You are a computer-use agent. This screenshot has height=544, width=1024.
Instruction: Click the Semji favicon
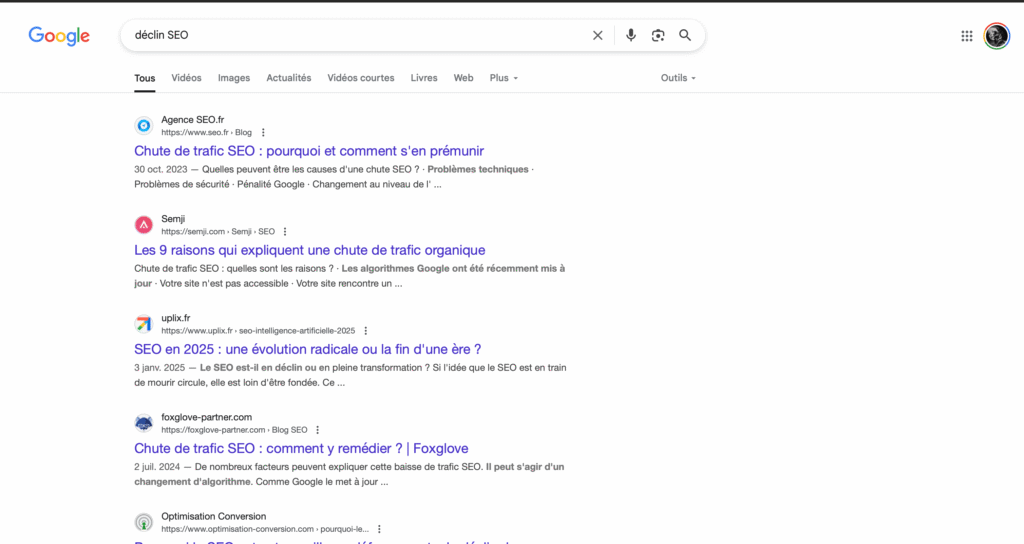(144, 225)
